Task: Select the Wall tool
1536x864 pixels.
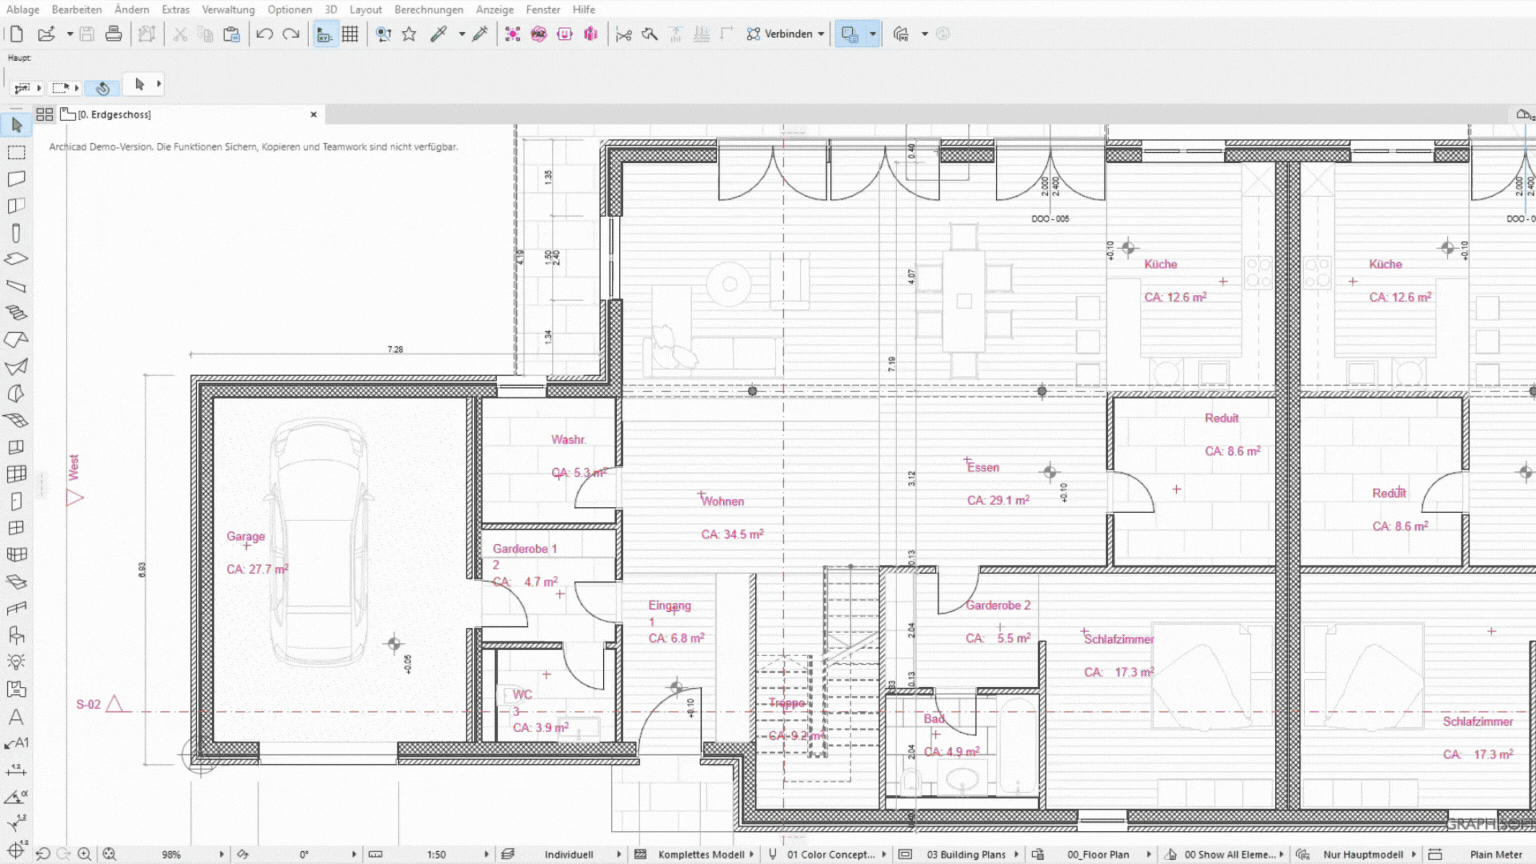Action: click(16, 179)
